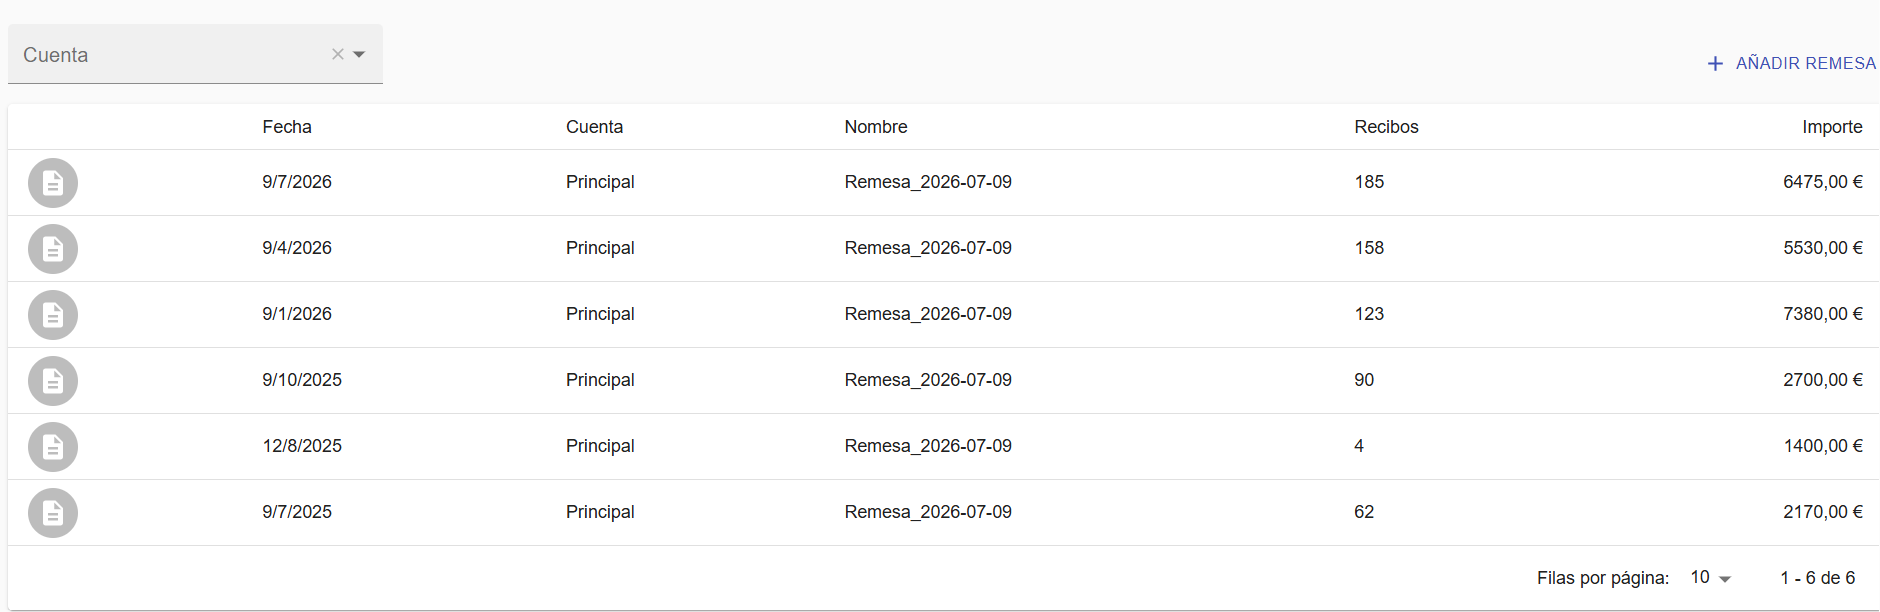
Task: Open document icon for 12/8/2025 remesa
Action: click(x=53, y=447)
